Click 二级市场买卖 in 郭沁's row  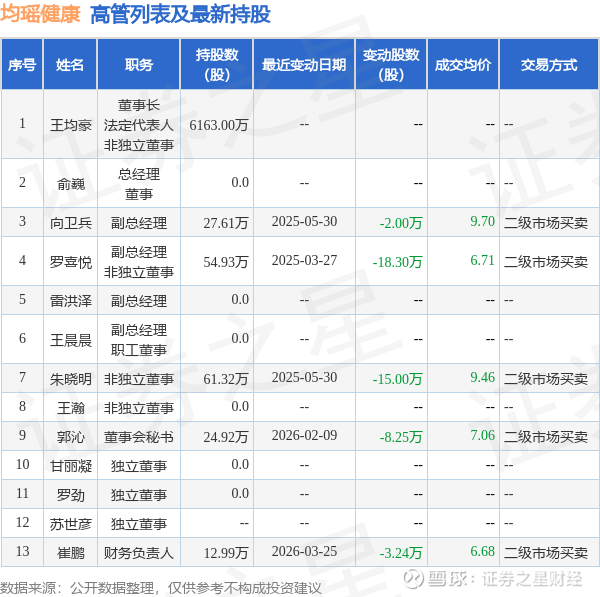546,436
